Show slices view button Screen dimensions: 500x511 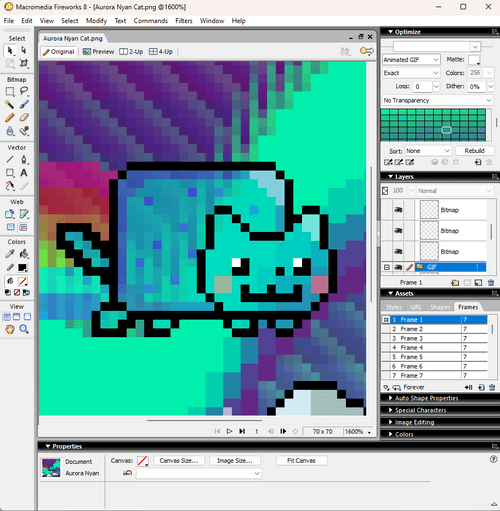click(23, 227)
